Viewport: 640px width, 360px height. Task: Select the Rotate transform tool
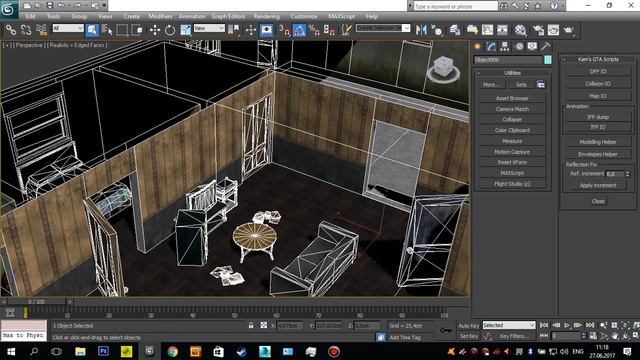point(170,30)
